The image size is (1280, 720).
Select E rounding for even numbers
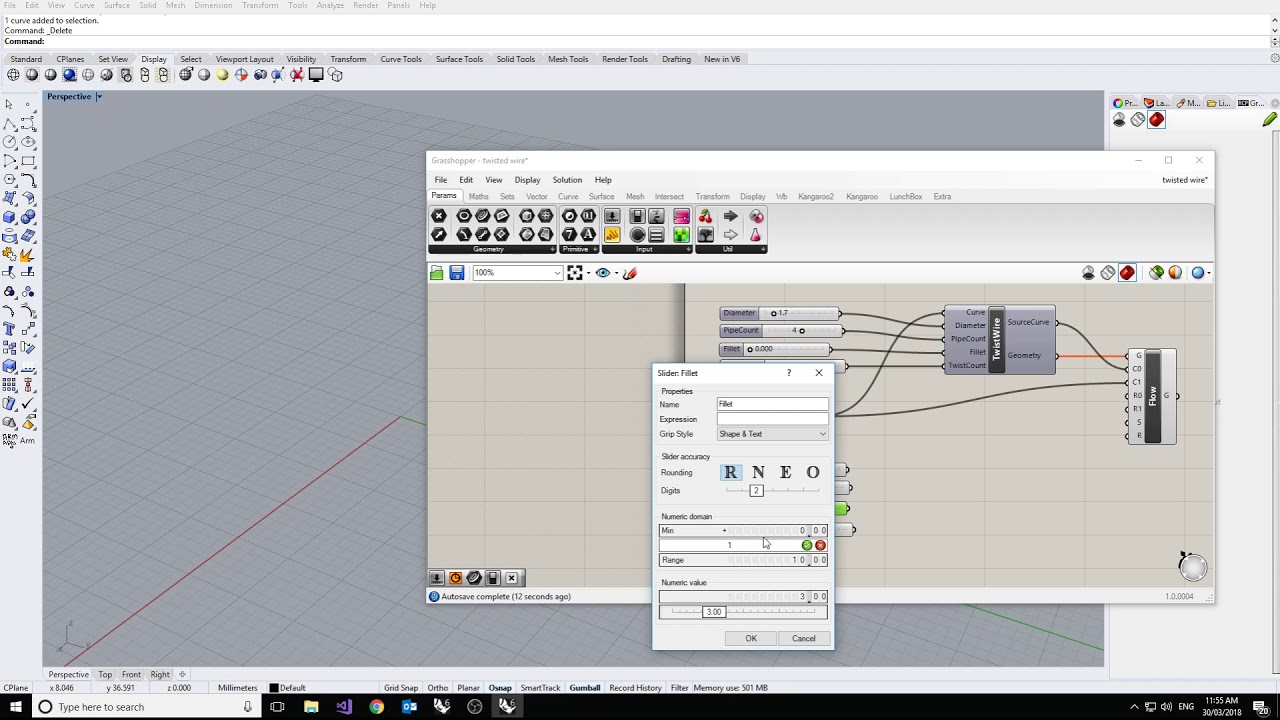pyautogui.click(x=786, y=472)
